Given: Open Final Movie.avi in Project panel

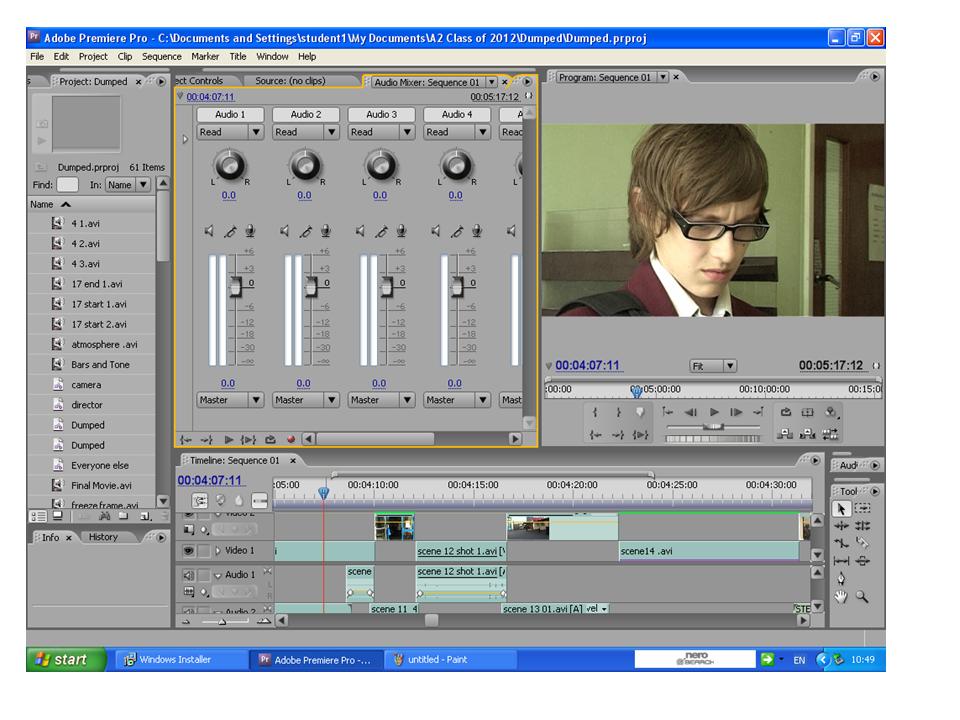Looking at the screenshot, I should click(x=101, y=486).
